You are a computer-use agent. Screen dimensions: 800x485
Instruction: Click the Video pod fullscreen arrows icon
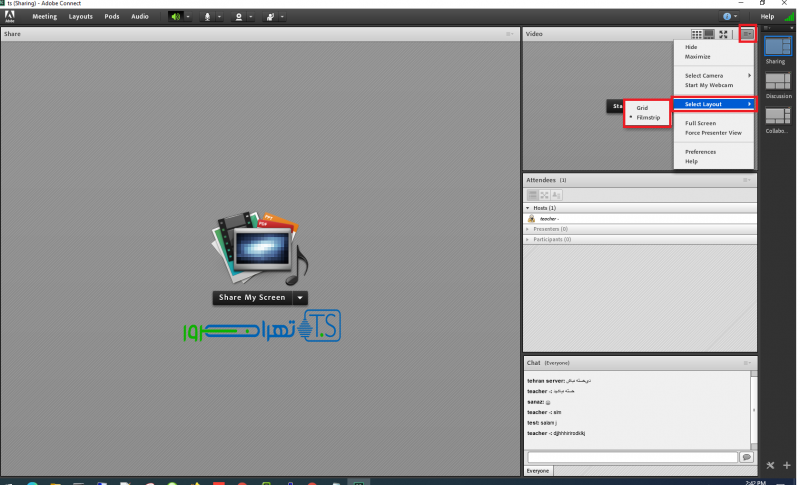(724, 34)
